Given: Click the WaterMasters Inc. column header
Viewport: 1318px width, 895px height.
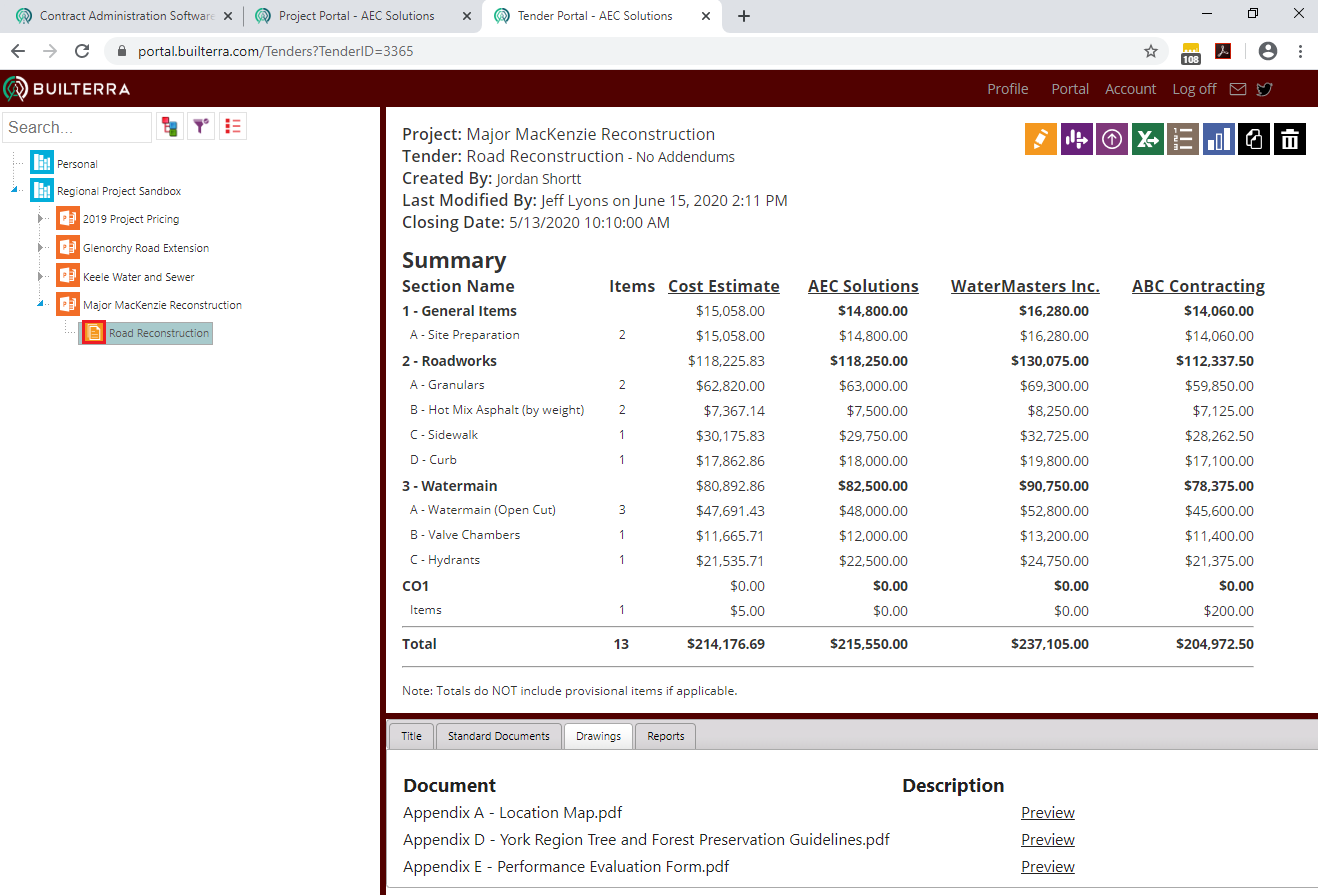Looking at the screenshot, I should pos(1025,286).
